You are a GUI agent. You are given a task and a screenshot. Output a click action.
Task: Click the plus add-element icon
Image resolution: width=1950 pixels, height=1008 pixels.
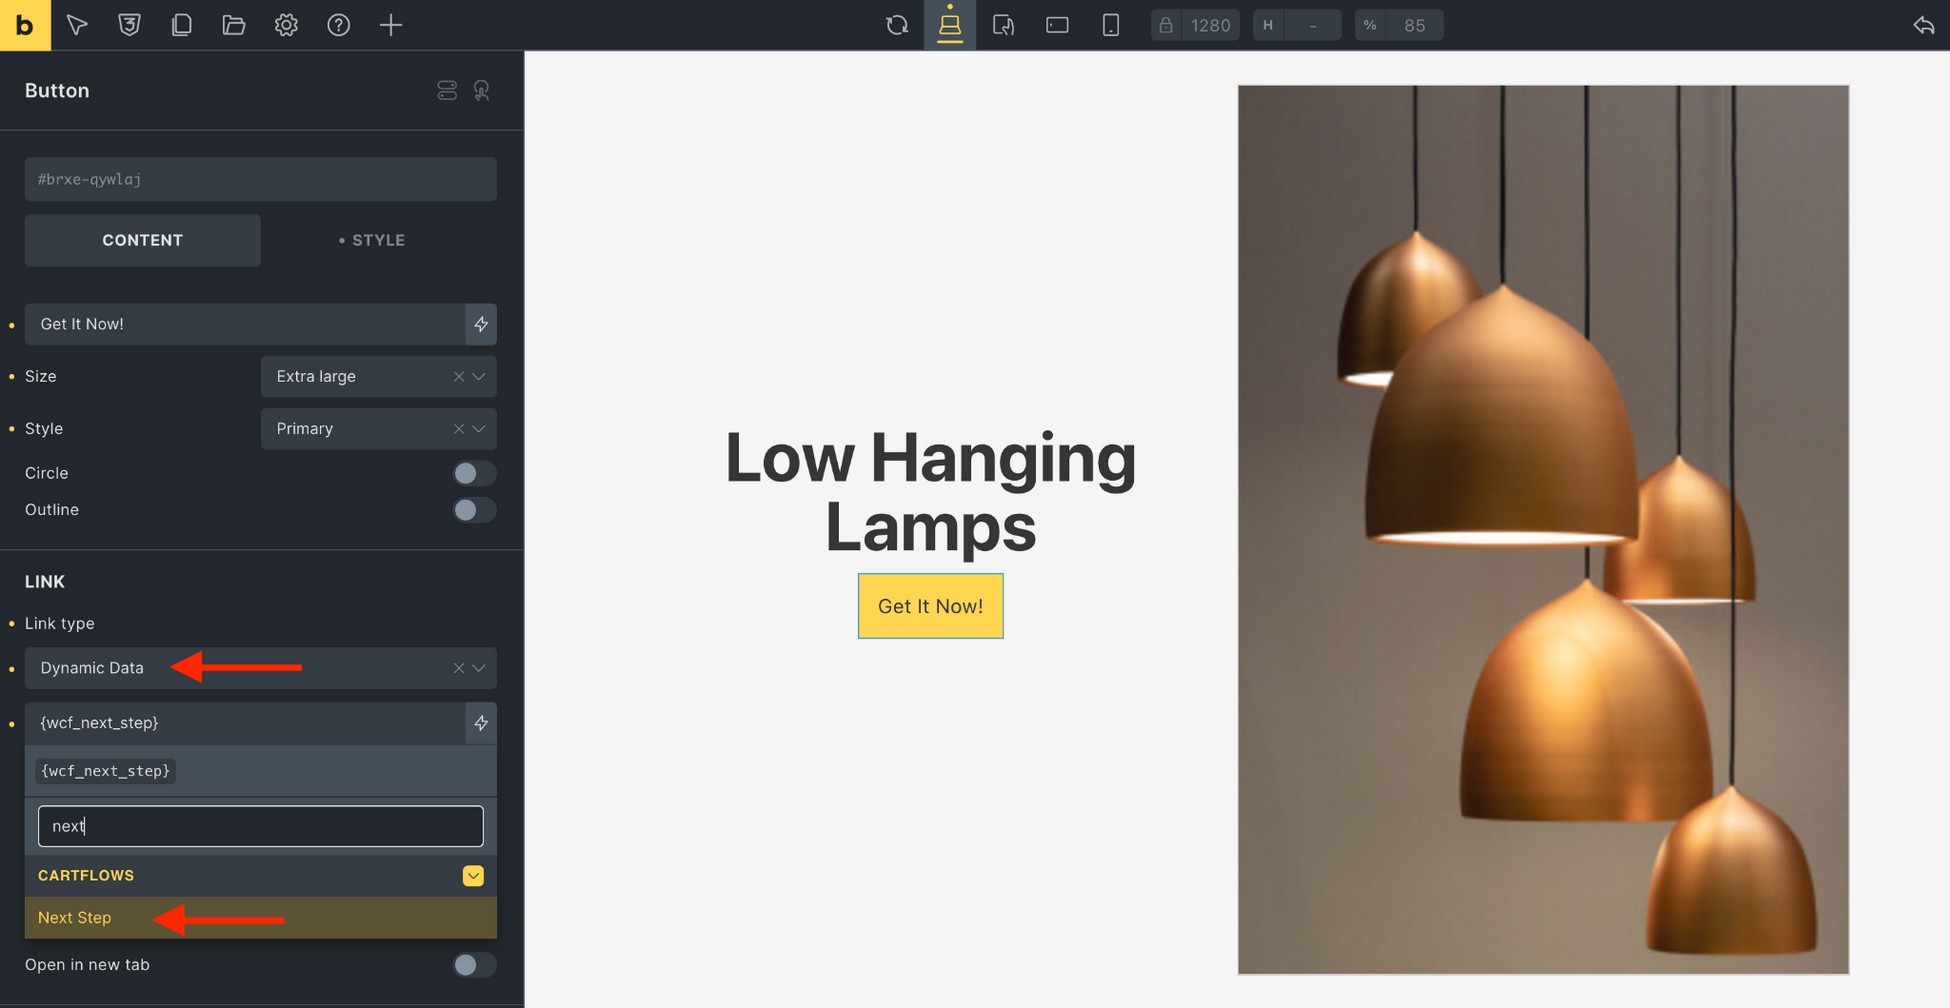click(391, 25)
